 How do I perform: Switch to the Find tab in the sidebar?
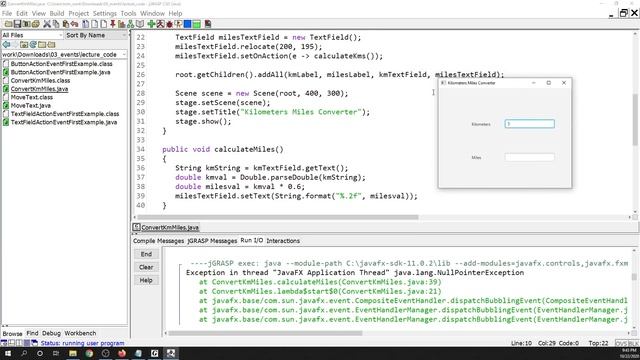pyautogui.click(x=32, y=333)
